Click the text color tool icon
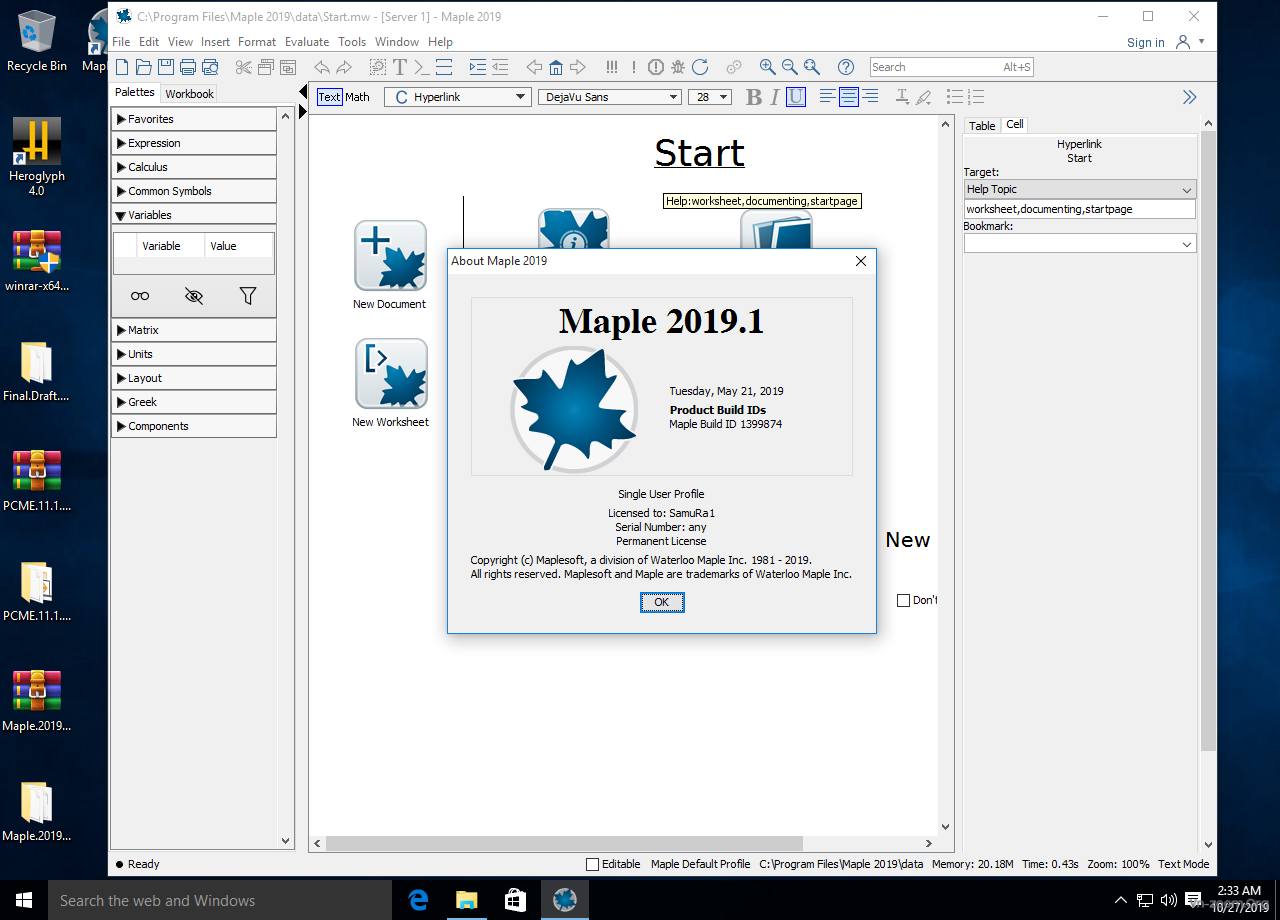Image resolution: width=1280 pixels, height=920 pixels. (x=901, y=97)
